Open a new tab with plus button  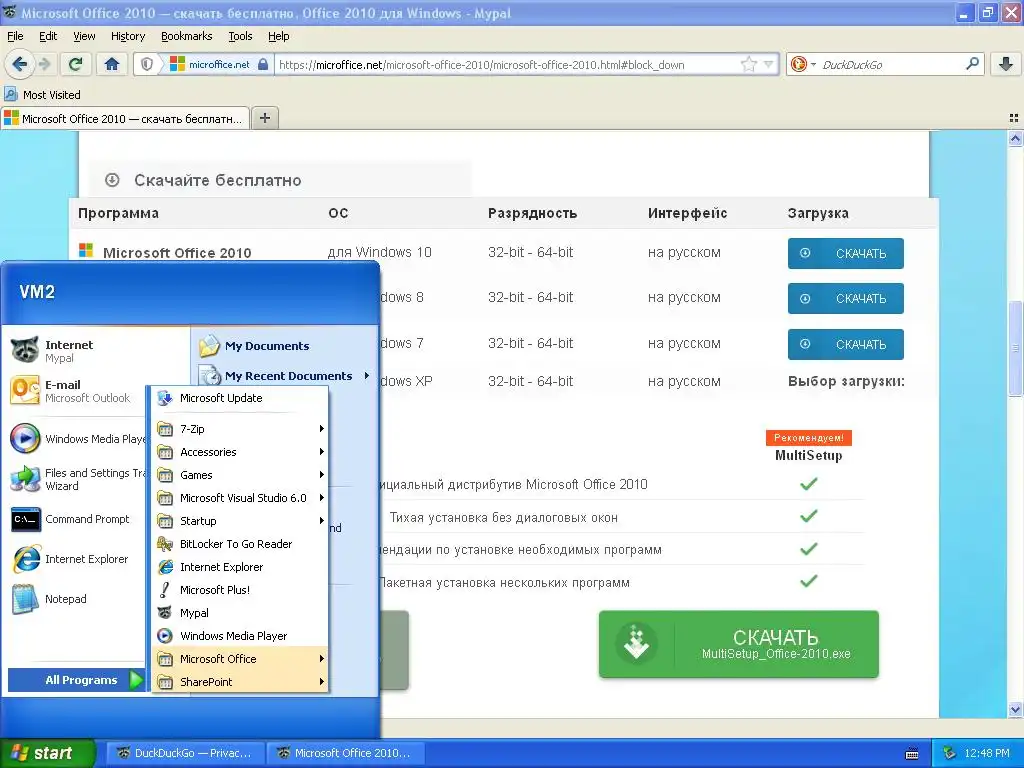(x=264, y=118)
